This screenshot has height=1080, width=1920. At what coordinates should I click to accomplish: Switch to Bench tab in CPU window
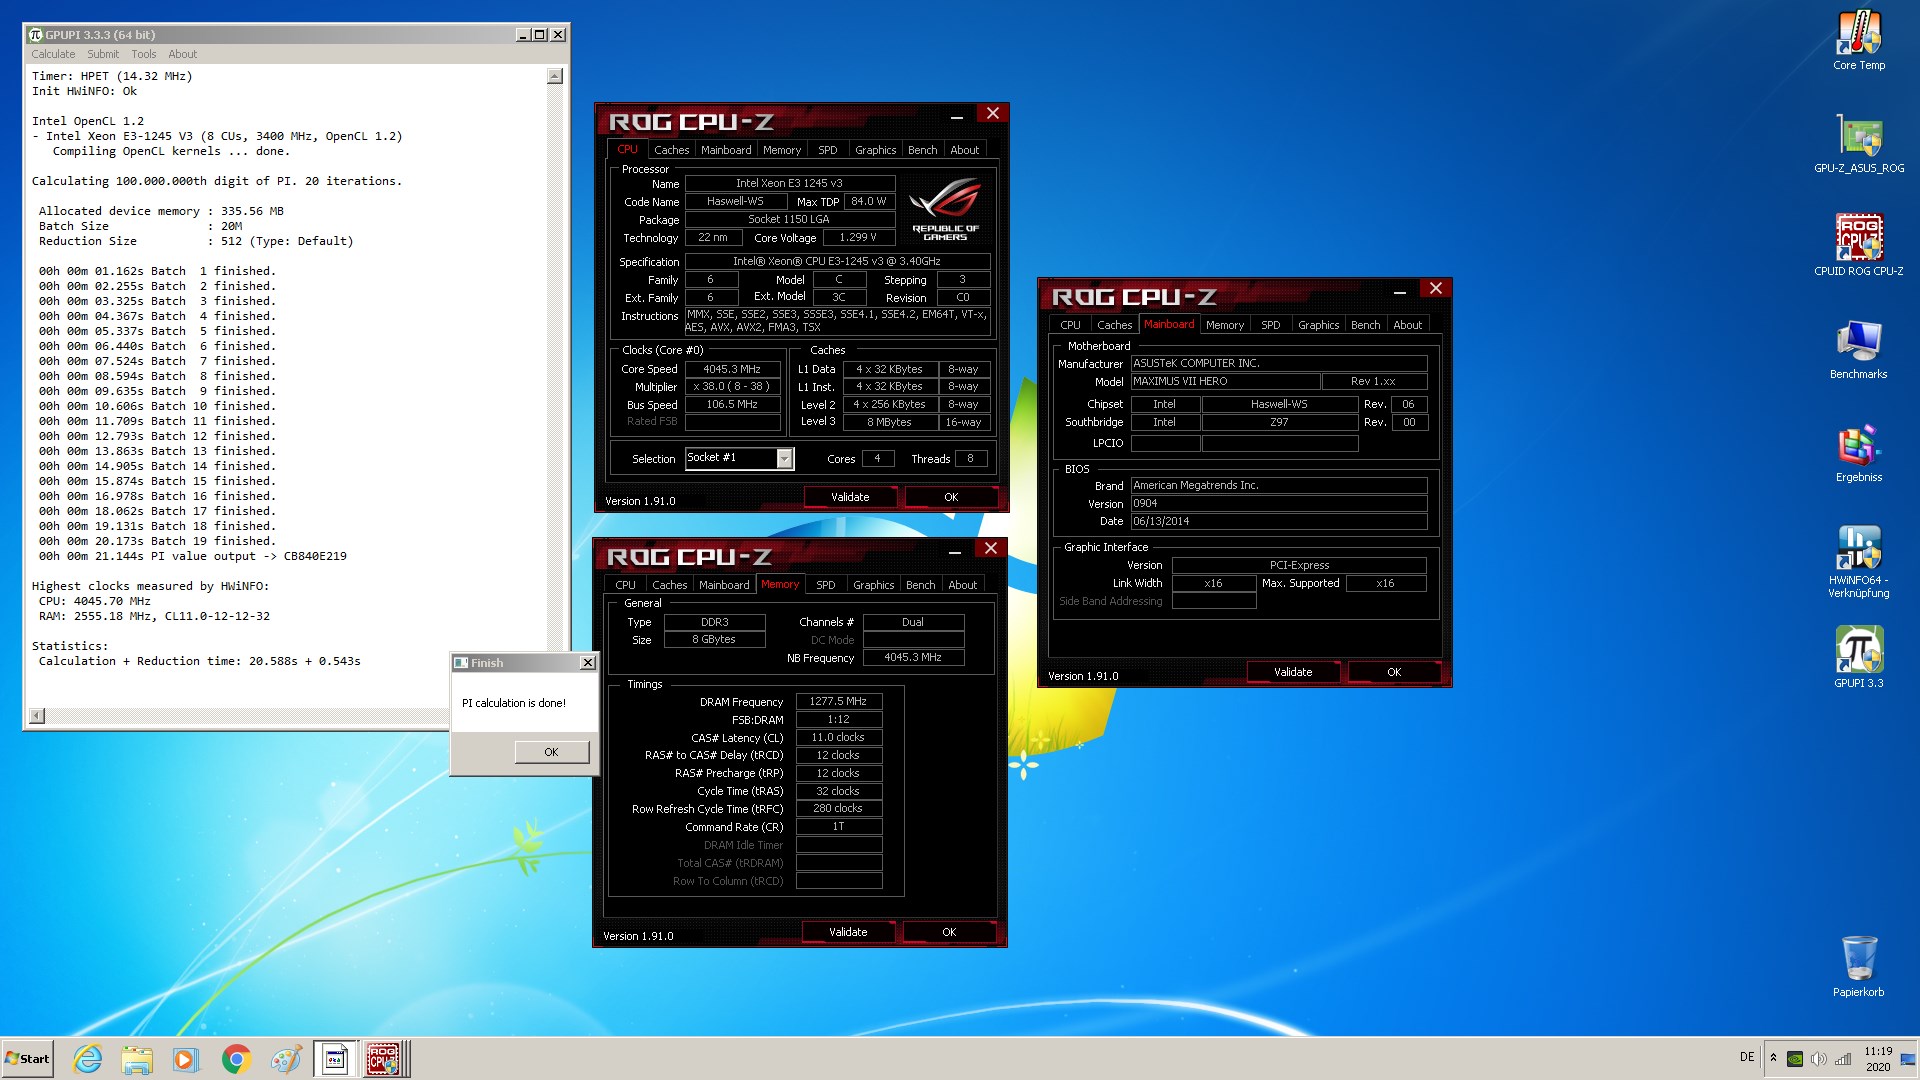(x=922, y=150)
